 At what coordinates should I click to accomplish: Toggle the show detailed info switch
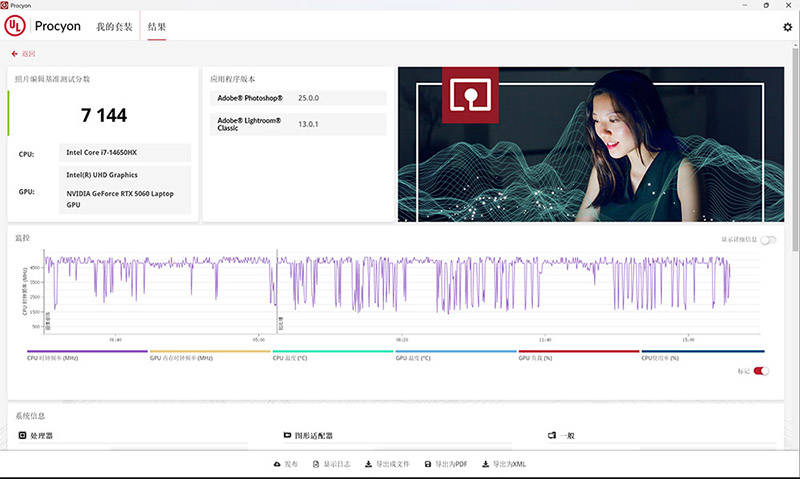point(768,240)
